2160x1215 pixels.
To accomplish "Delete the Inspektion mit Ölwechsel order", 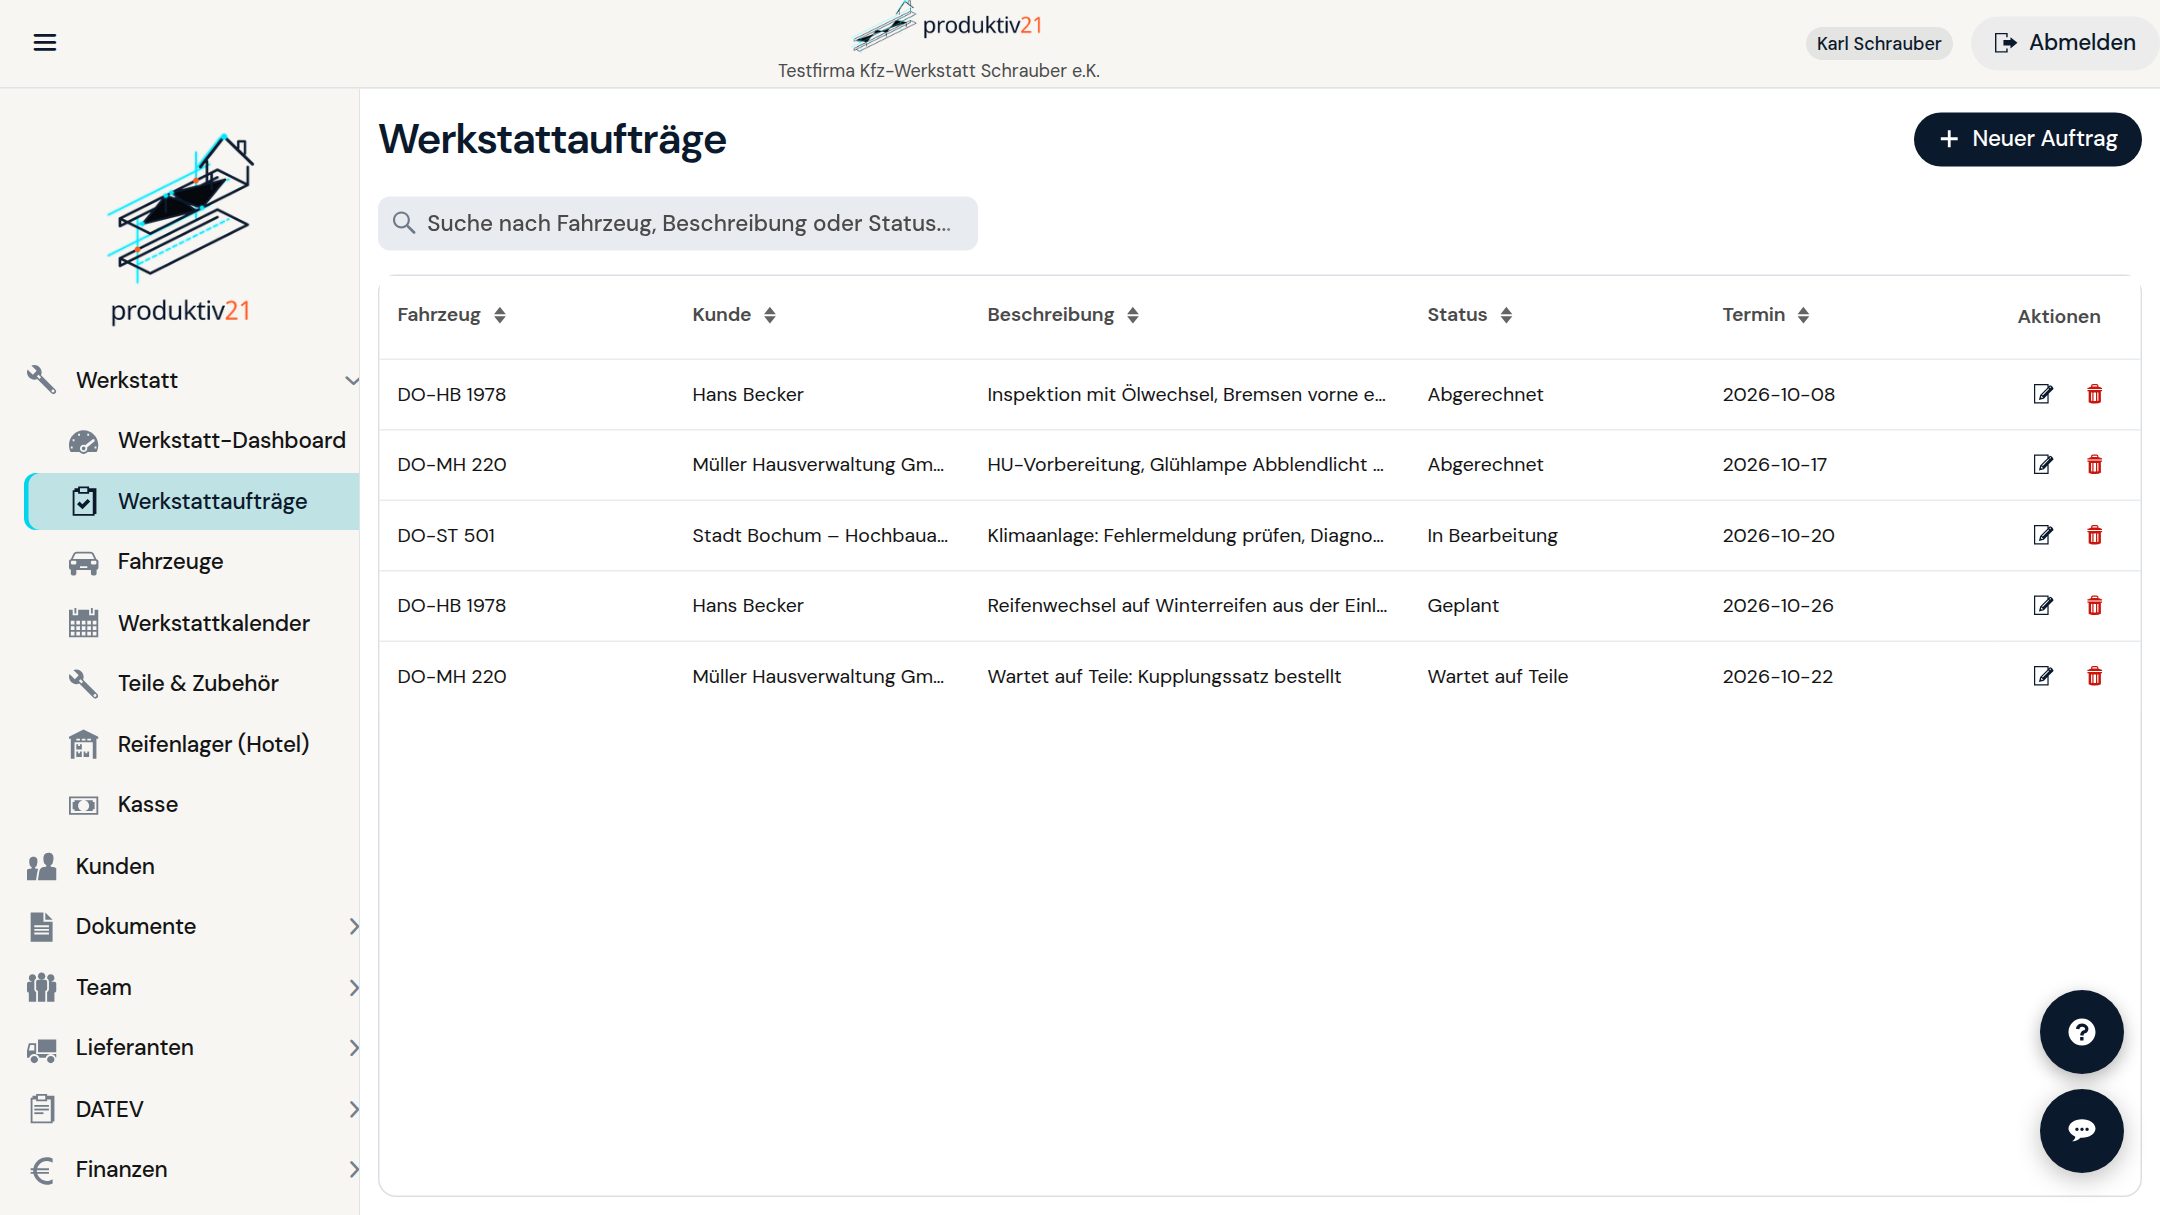I will click(x=2094, y=394).
